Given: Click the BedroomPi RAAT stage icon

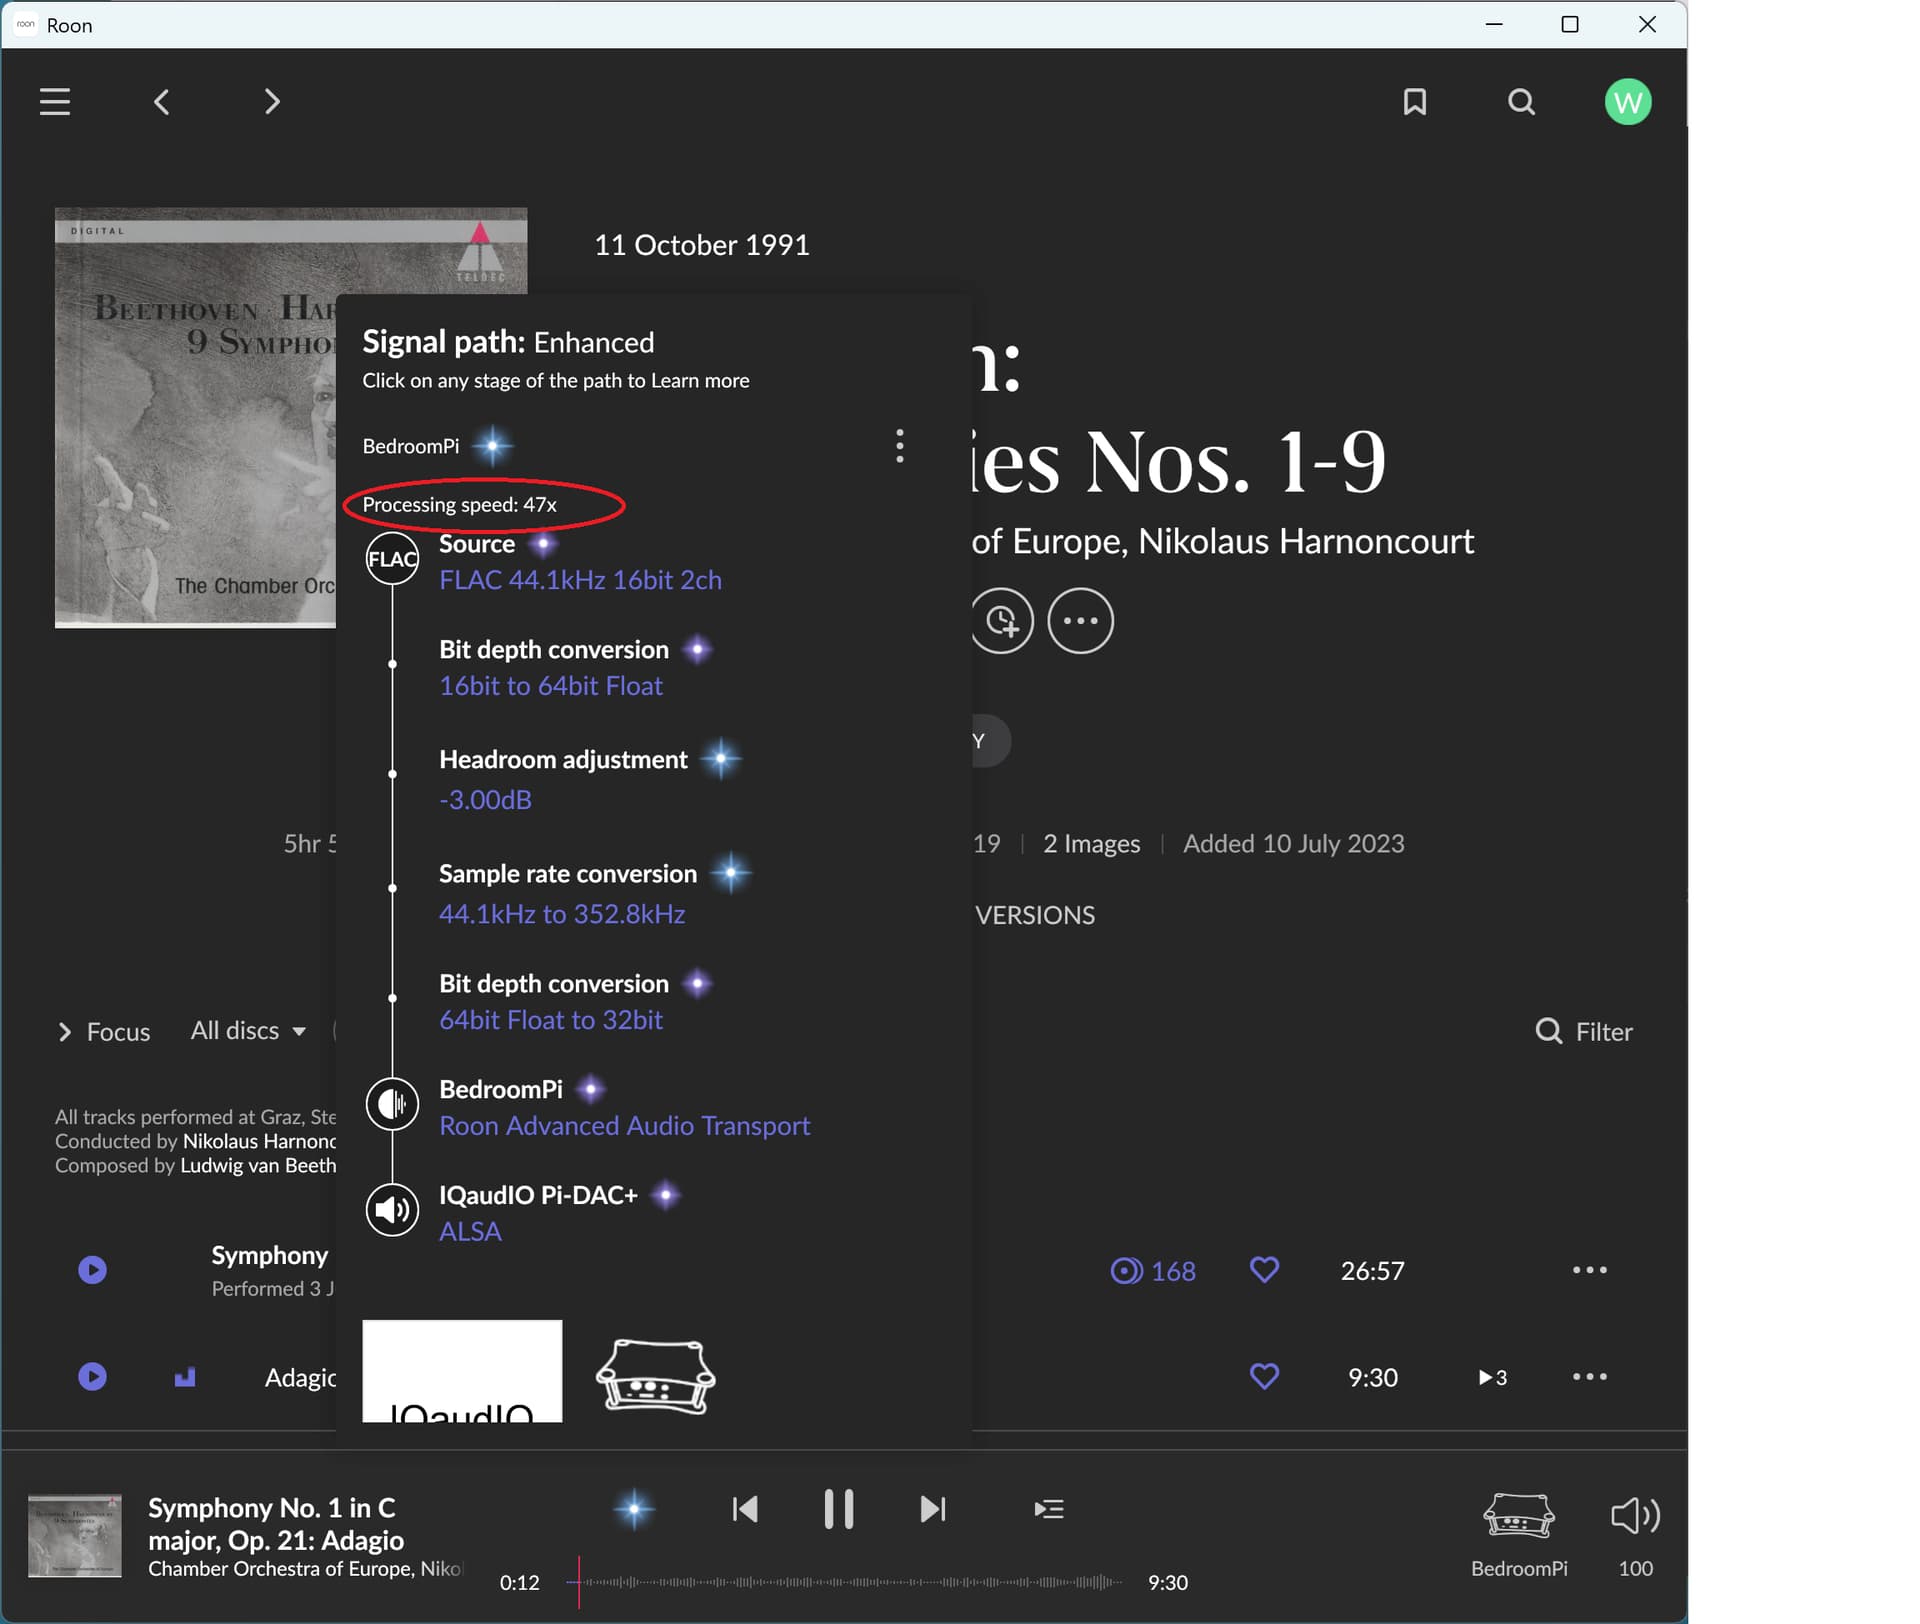Looking at the screenshot, I should coord(392,1104).
